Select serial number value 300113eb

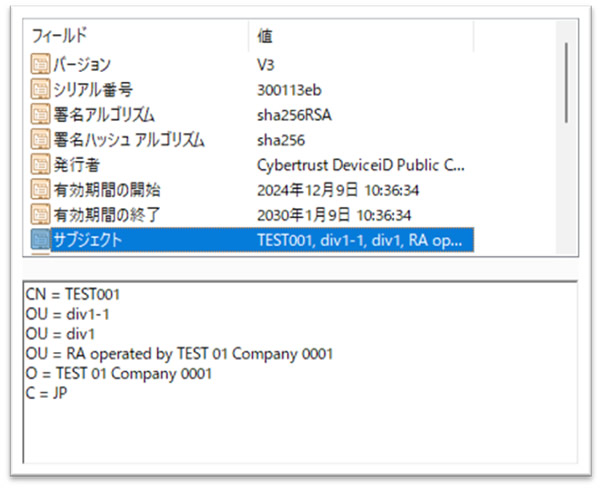coord(290,90)
